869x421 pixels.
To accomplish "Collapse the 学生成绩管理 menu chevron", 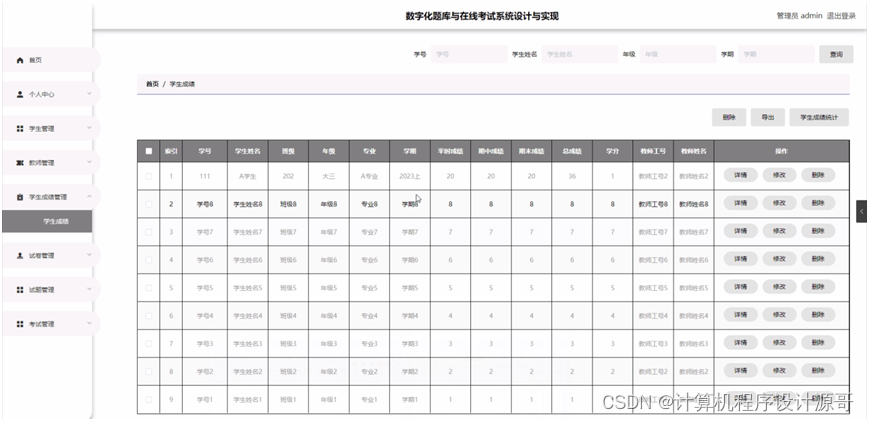I will pos(89,197).
